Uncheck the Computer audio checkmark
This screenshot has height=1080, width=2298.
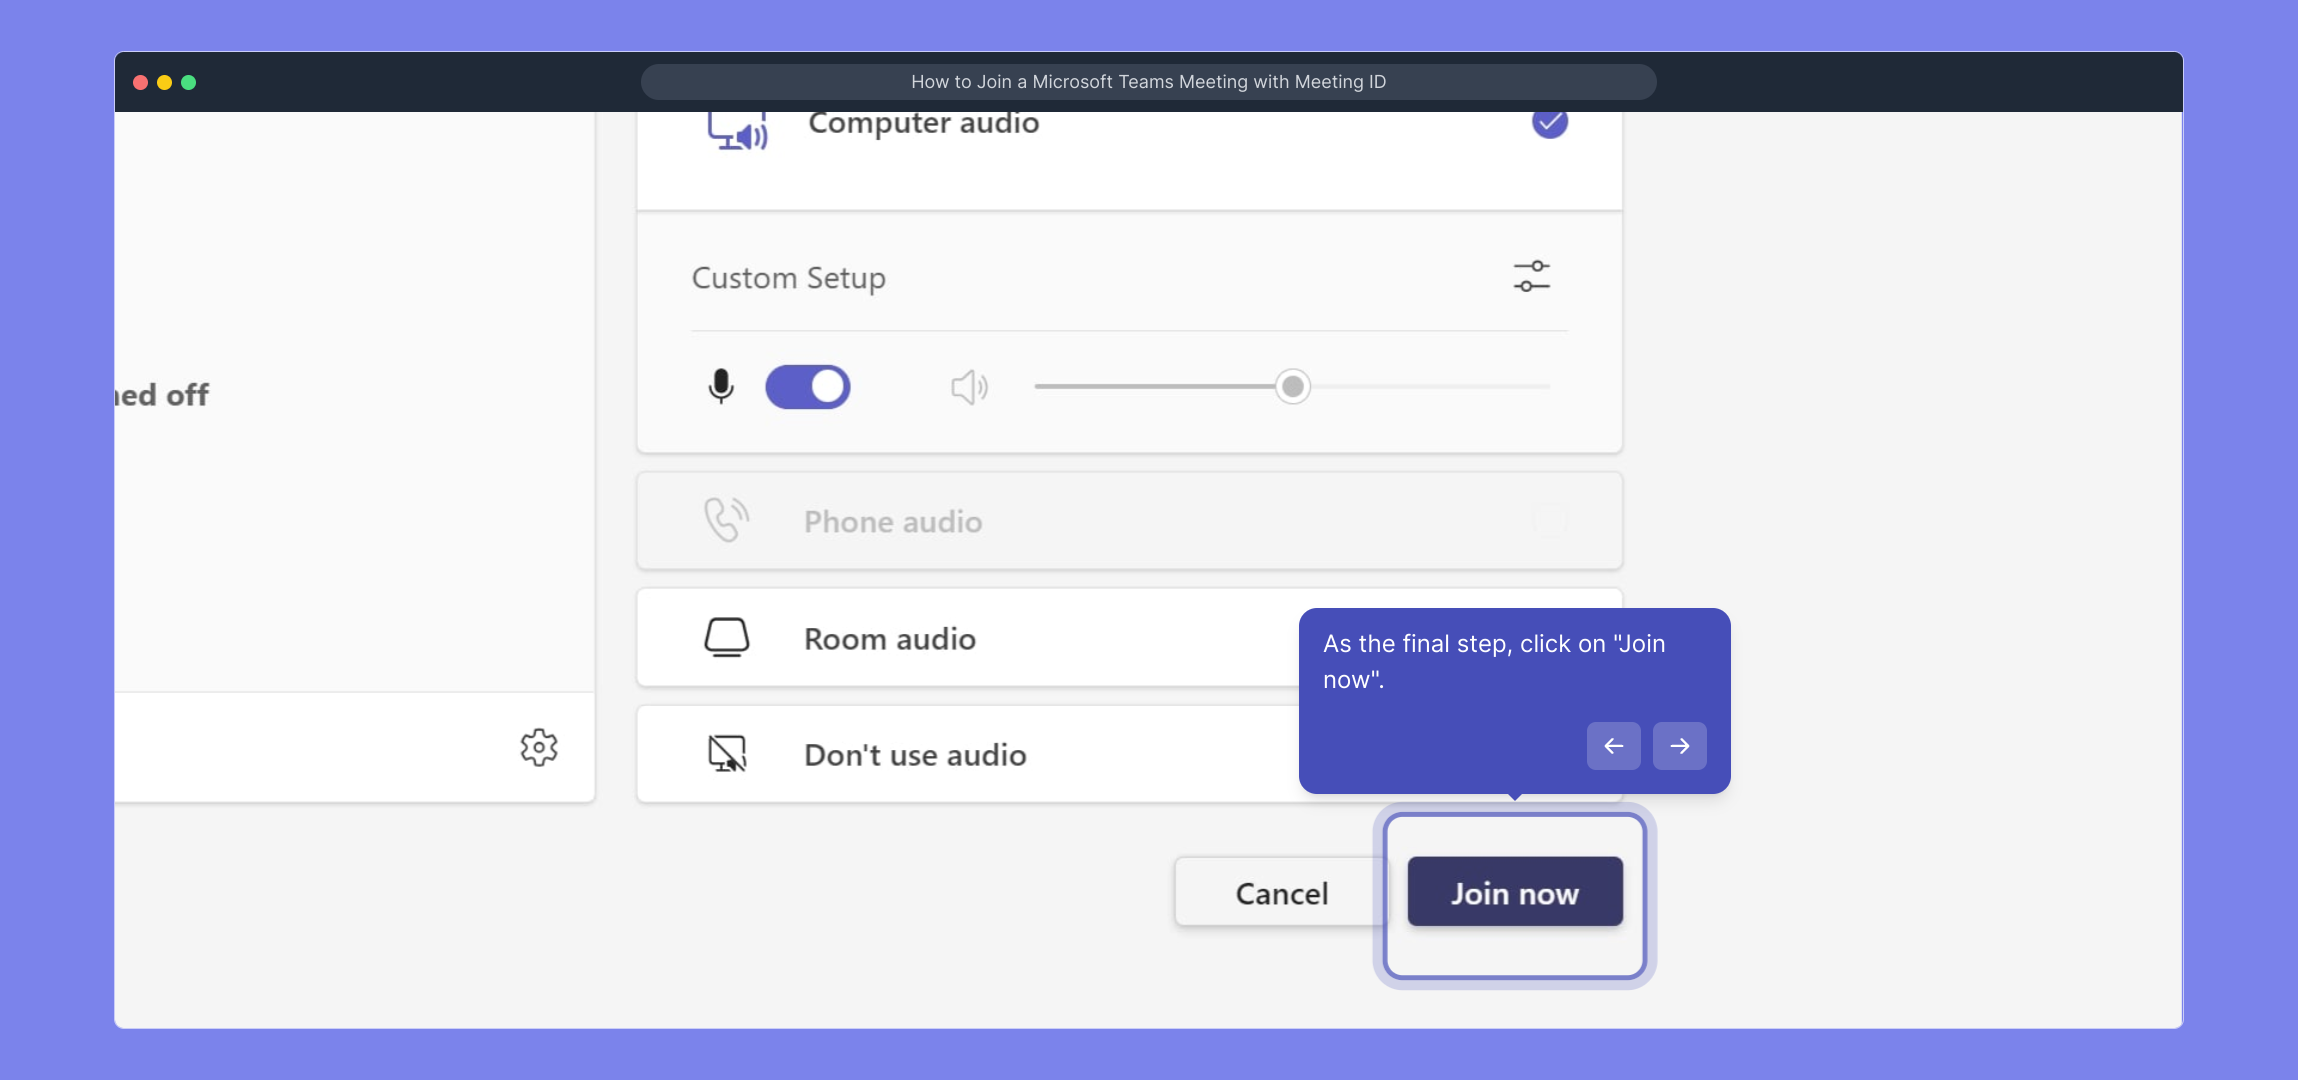(1549, 123)
